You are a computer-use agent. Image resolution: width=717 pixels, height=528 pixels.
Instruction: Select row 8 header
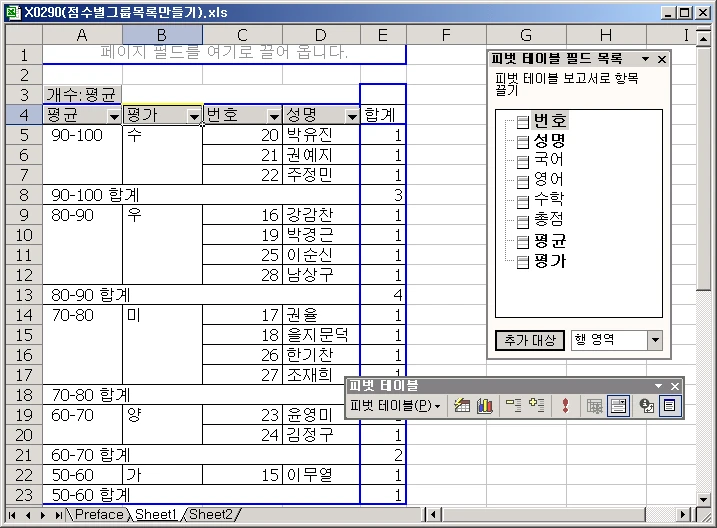pyautogui.click(x=24, y=195)
